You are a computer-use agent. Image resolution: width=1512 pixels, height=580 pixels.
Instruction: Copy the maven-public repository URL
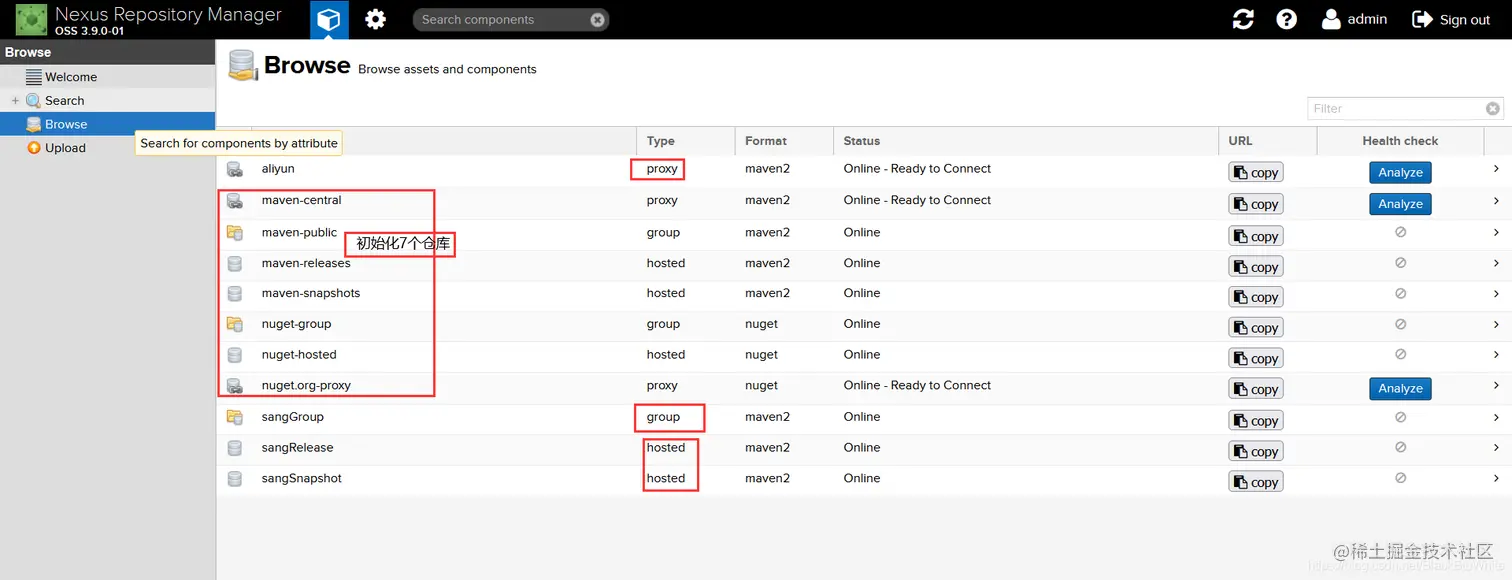(1256, 236)
